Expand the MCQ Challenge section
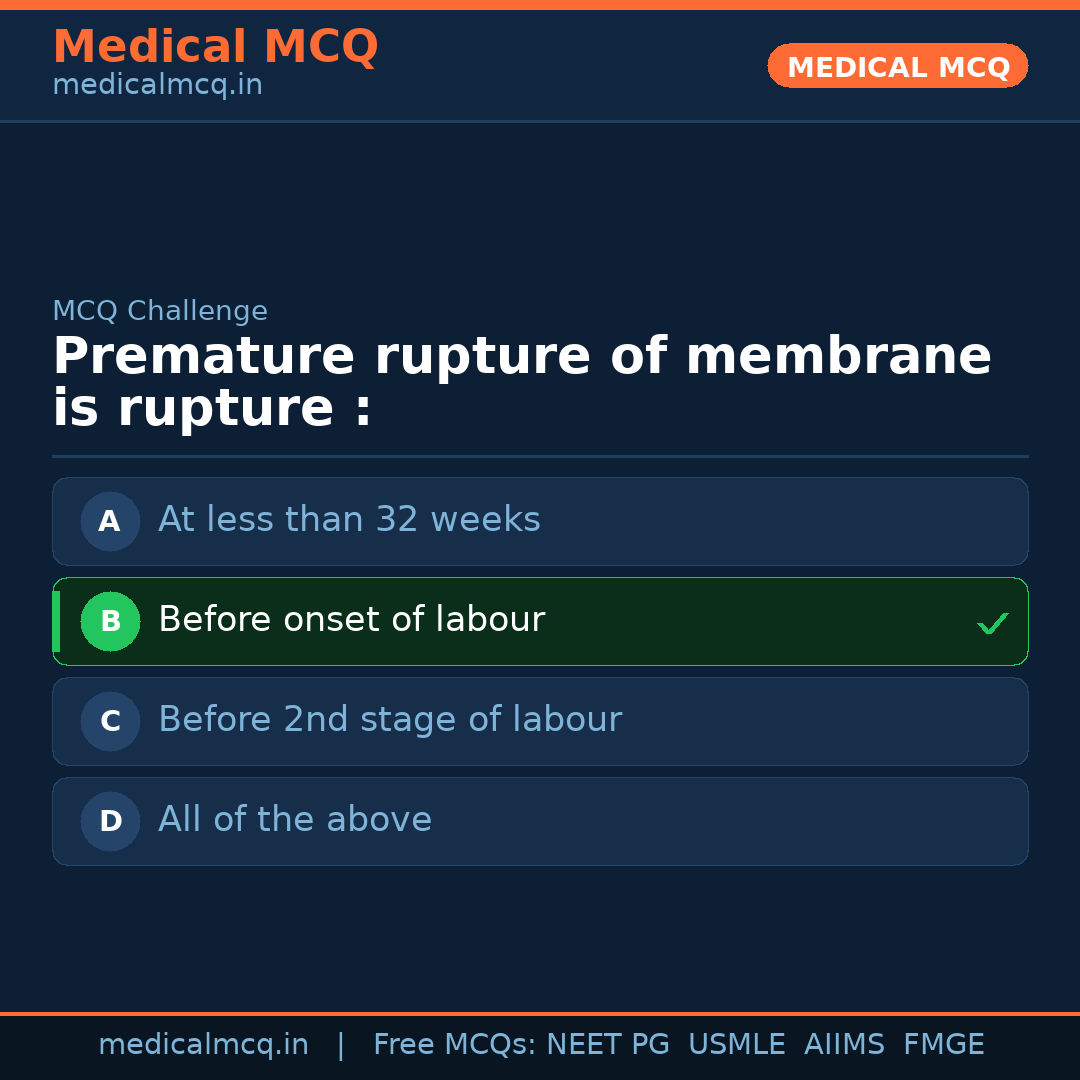The image size is (1080, 1080). point(160,311)
